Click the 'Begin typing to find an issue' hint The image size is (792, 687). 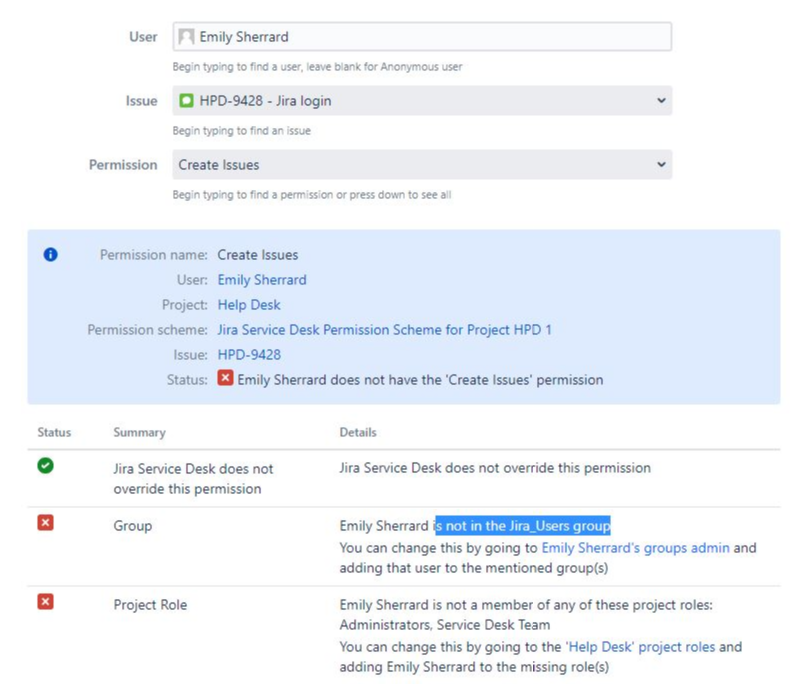click(241, 131)
